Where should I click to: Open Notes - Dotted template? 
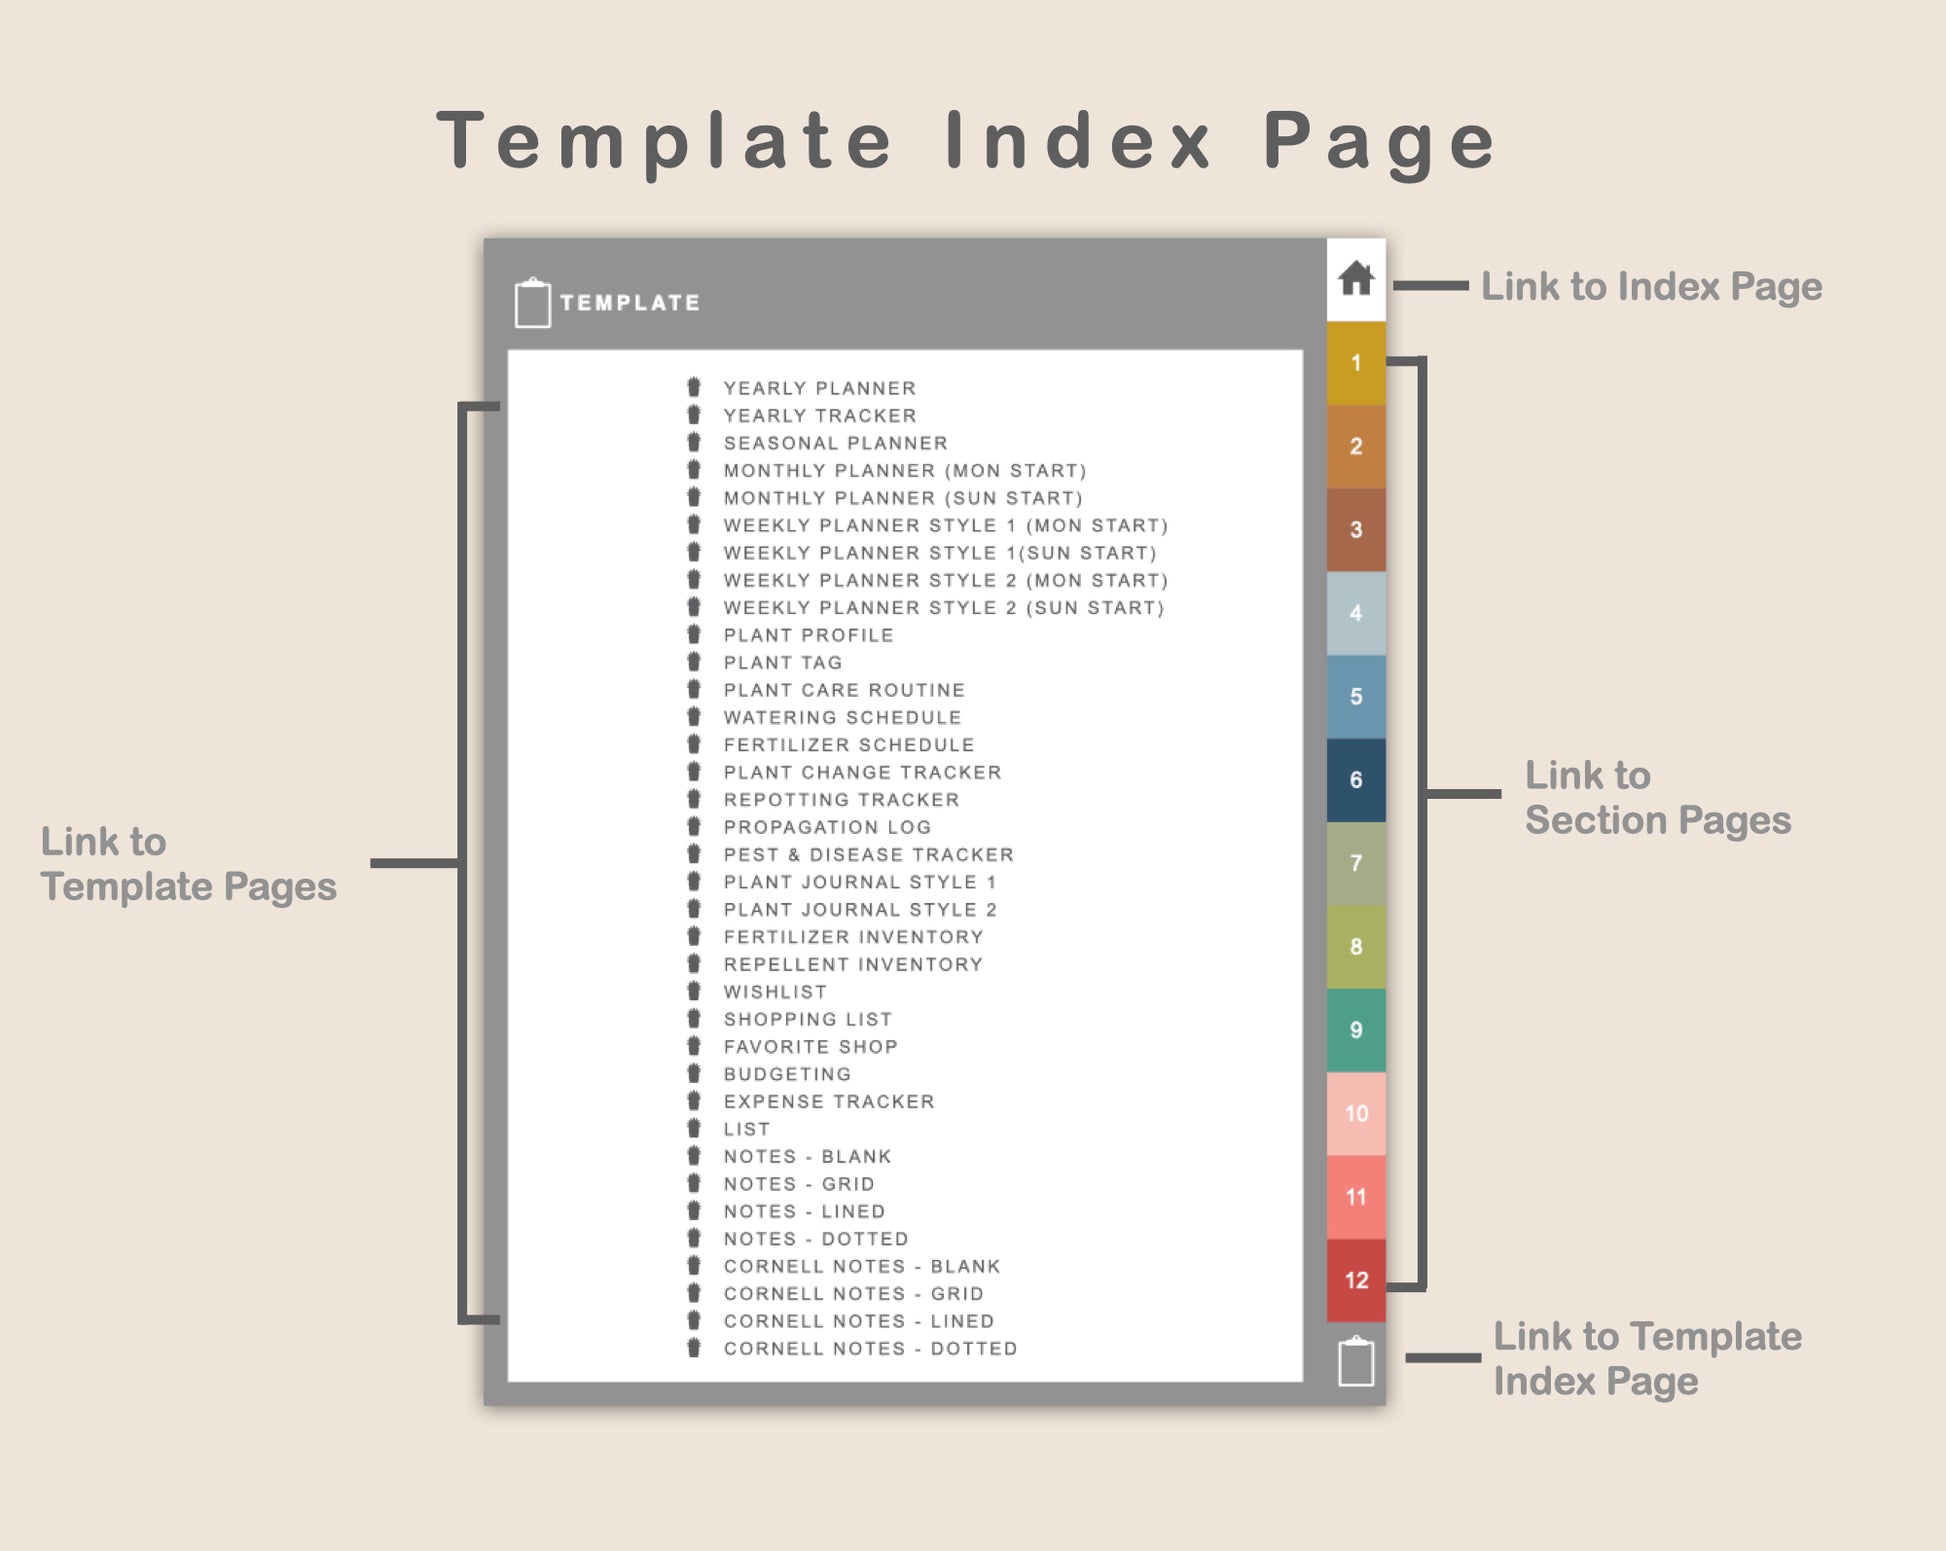point(815,1239)
